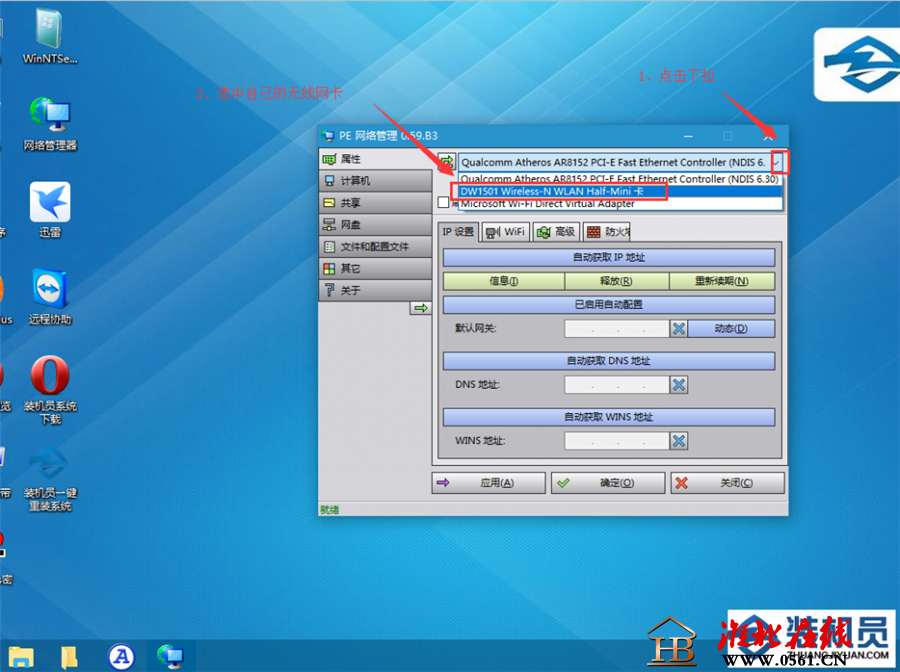The height and width of the screenshot is (672, 900).
Task: Click the round A icon in taskbar
Action: (x=121, y=657)
